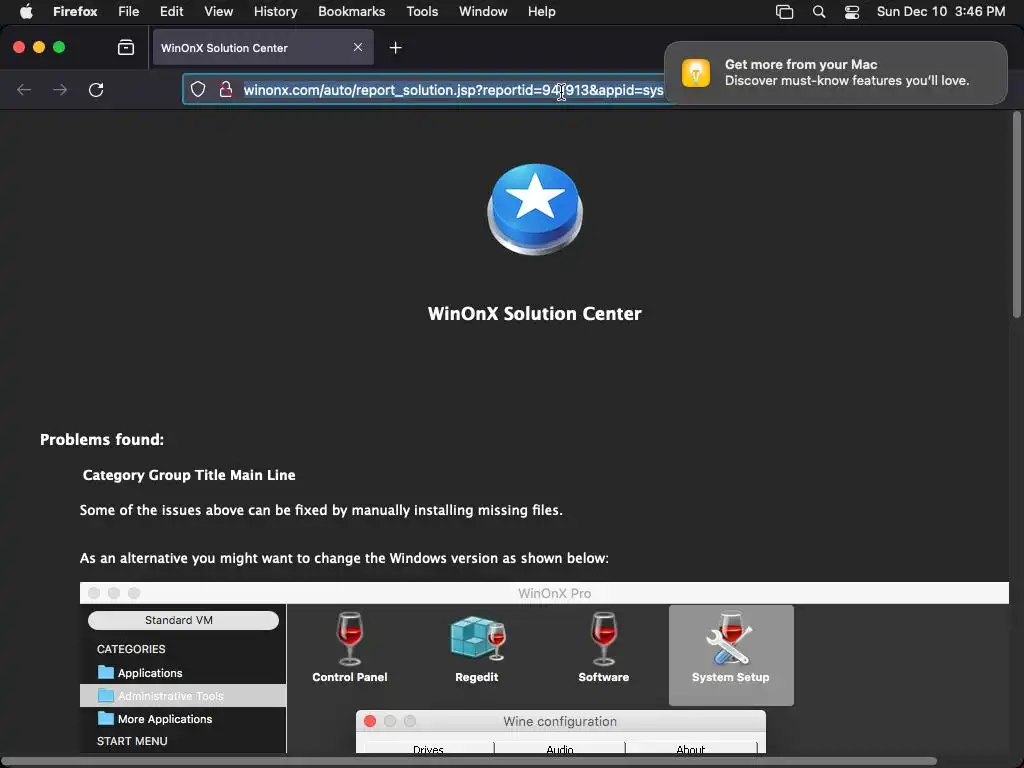Click Category Group Title Main Line text
The height and width of the screenshot is (768, 1024).
tap(189, 475)
